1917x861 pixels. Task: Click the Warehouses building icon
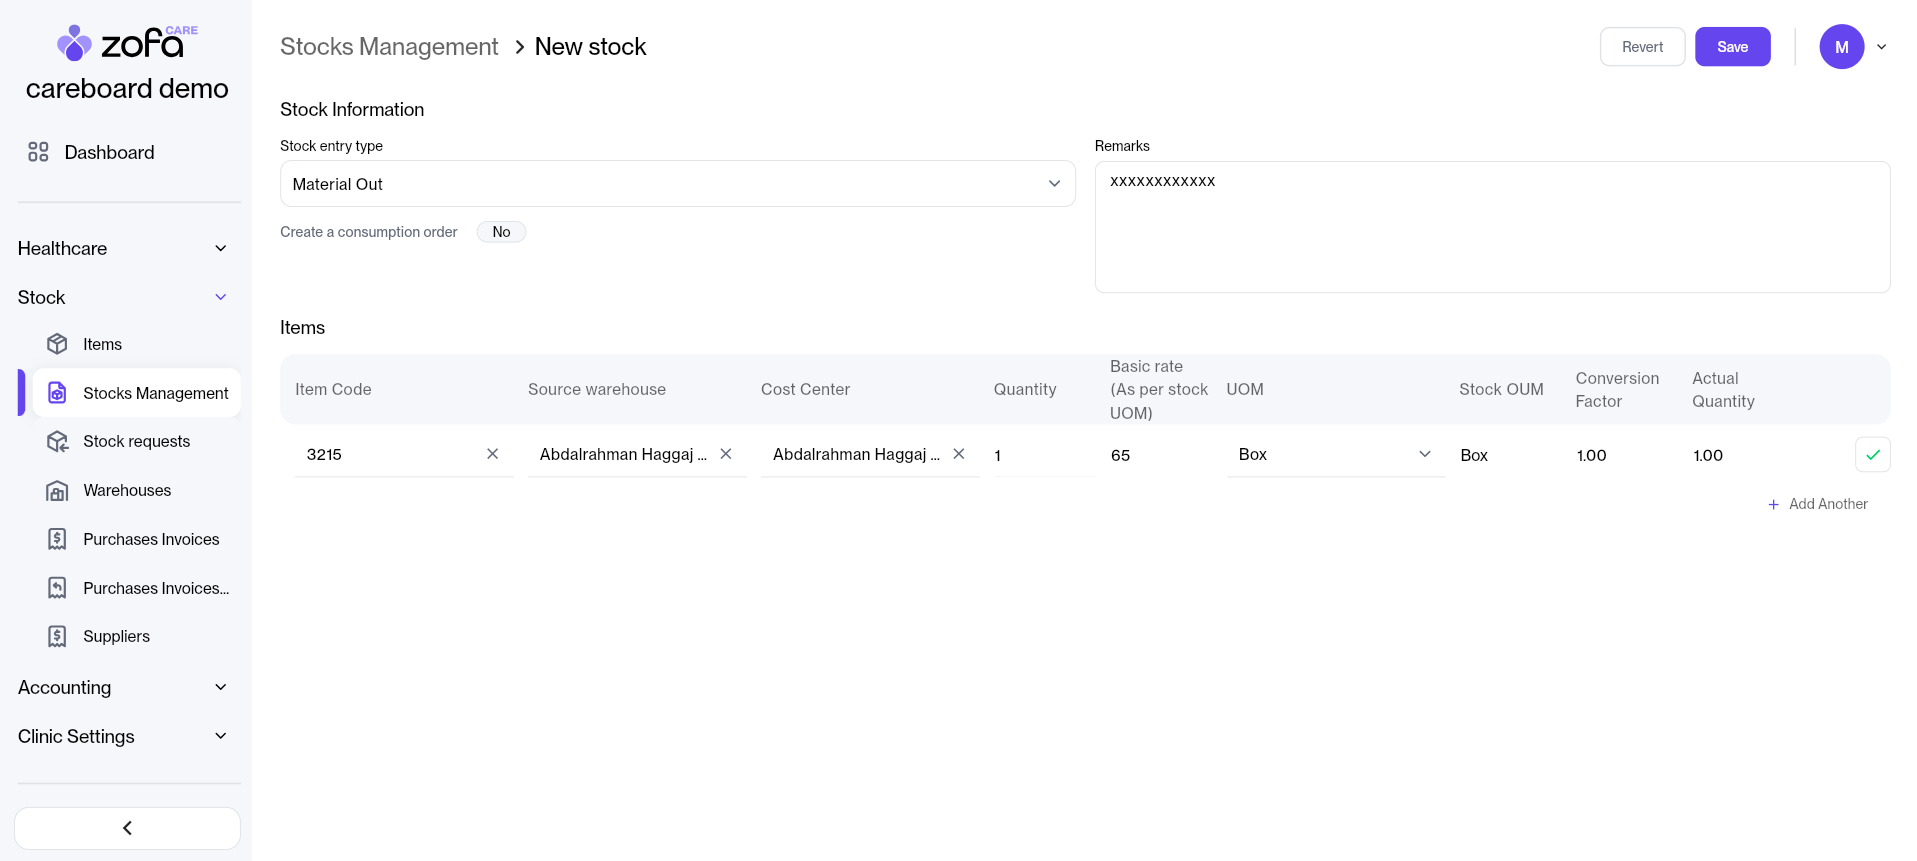[58, 491]
